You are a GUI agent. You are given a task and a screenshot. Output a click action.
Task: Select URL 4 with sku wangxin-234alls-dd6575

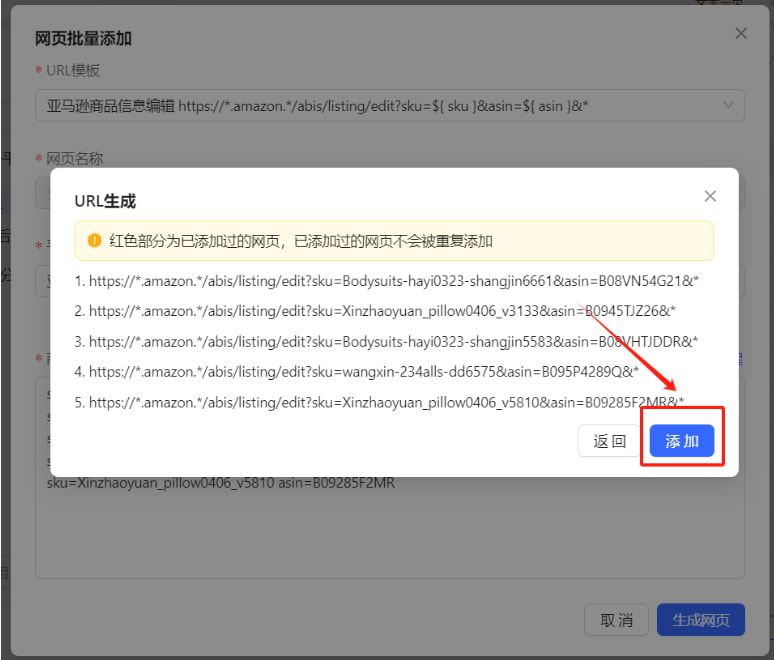tap(356, 372)
